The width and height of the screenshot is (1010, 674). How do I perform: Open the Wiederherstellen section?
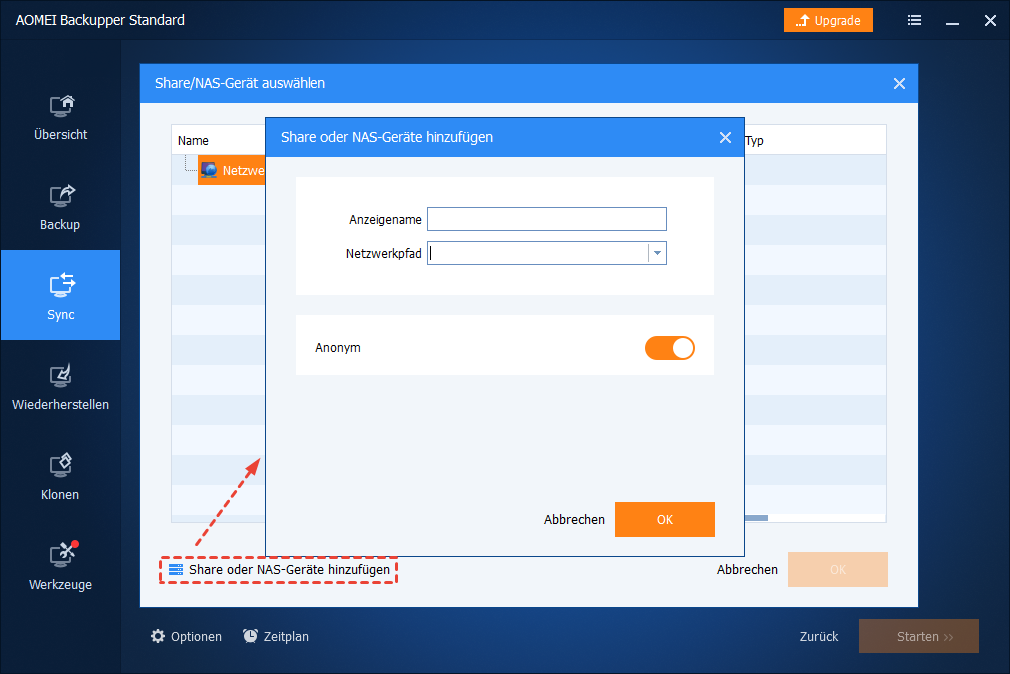pos(61,387)
